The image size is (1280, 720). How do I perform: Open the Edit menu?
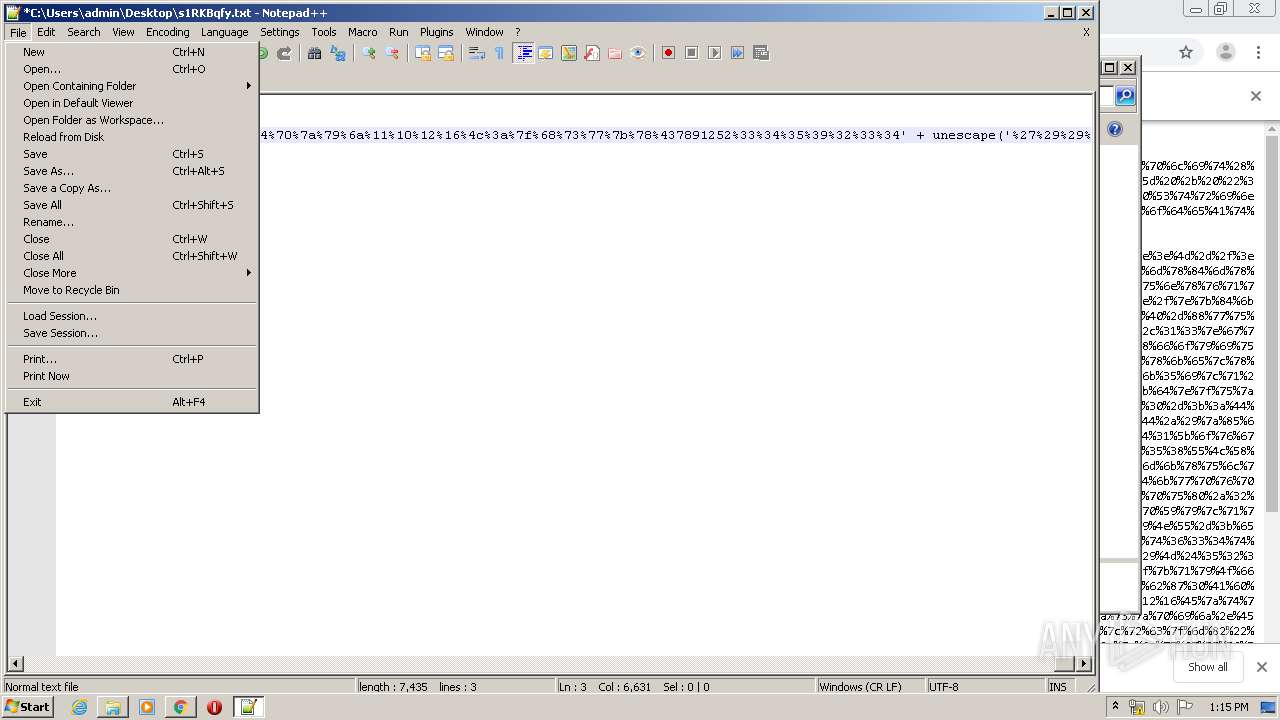tap(46, 32)
